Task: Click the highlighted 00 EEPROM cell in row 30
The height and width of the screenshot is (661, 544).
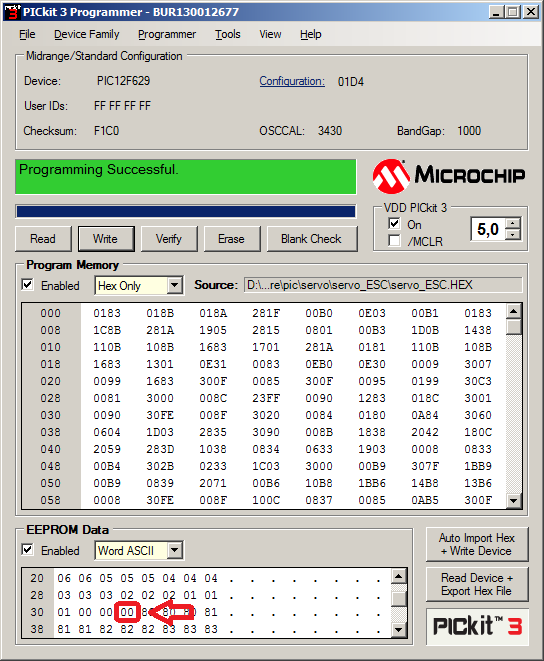Action: pos(127,612)
